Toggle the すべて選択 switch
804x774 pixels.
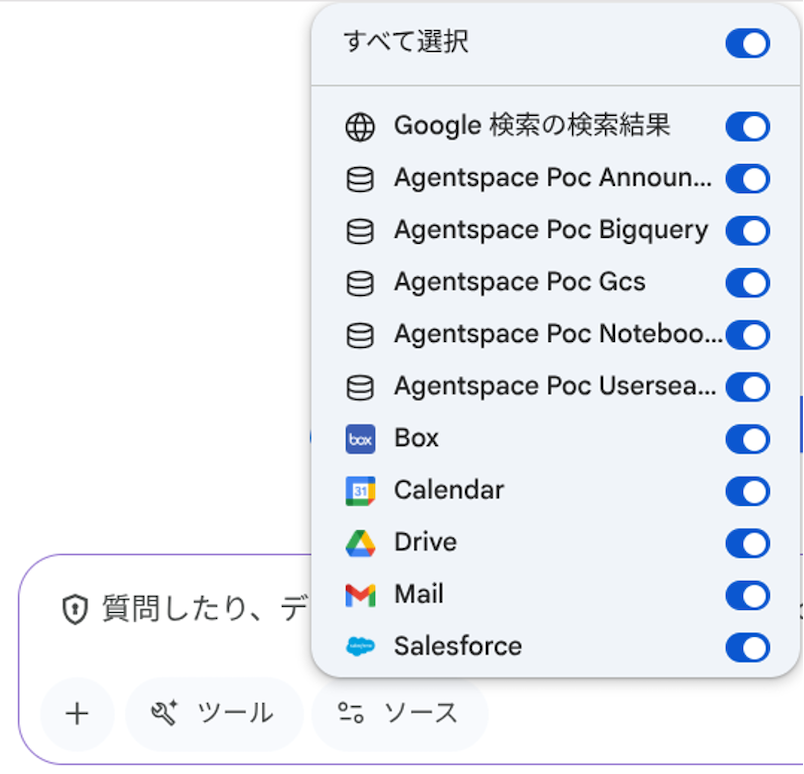coord(748,43)
